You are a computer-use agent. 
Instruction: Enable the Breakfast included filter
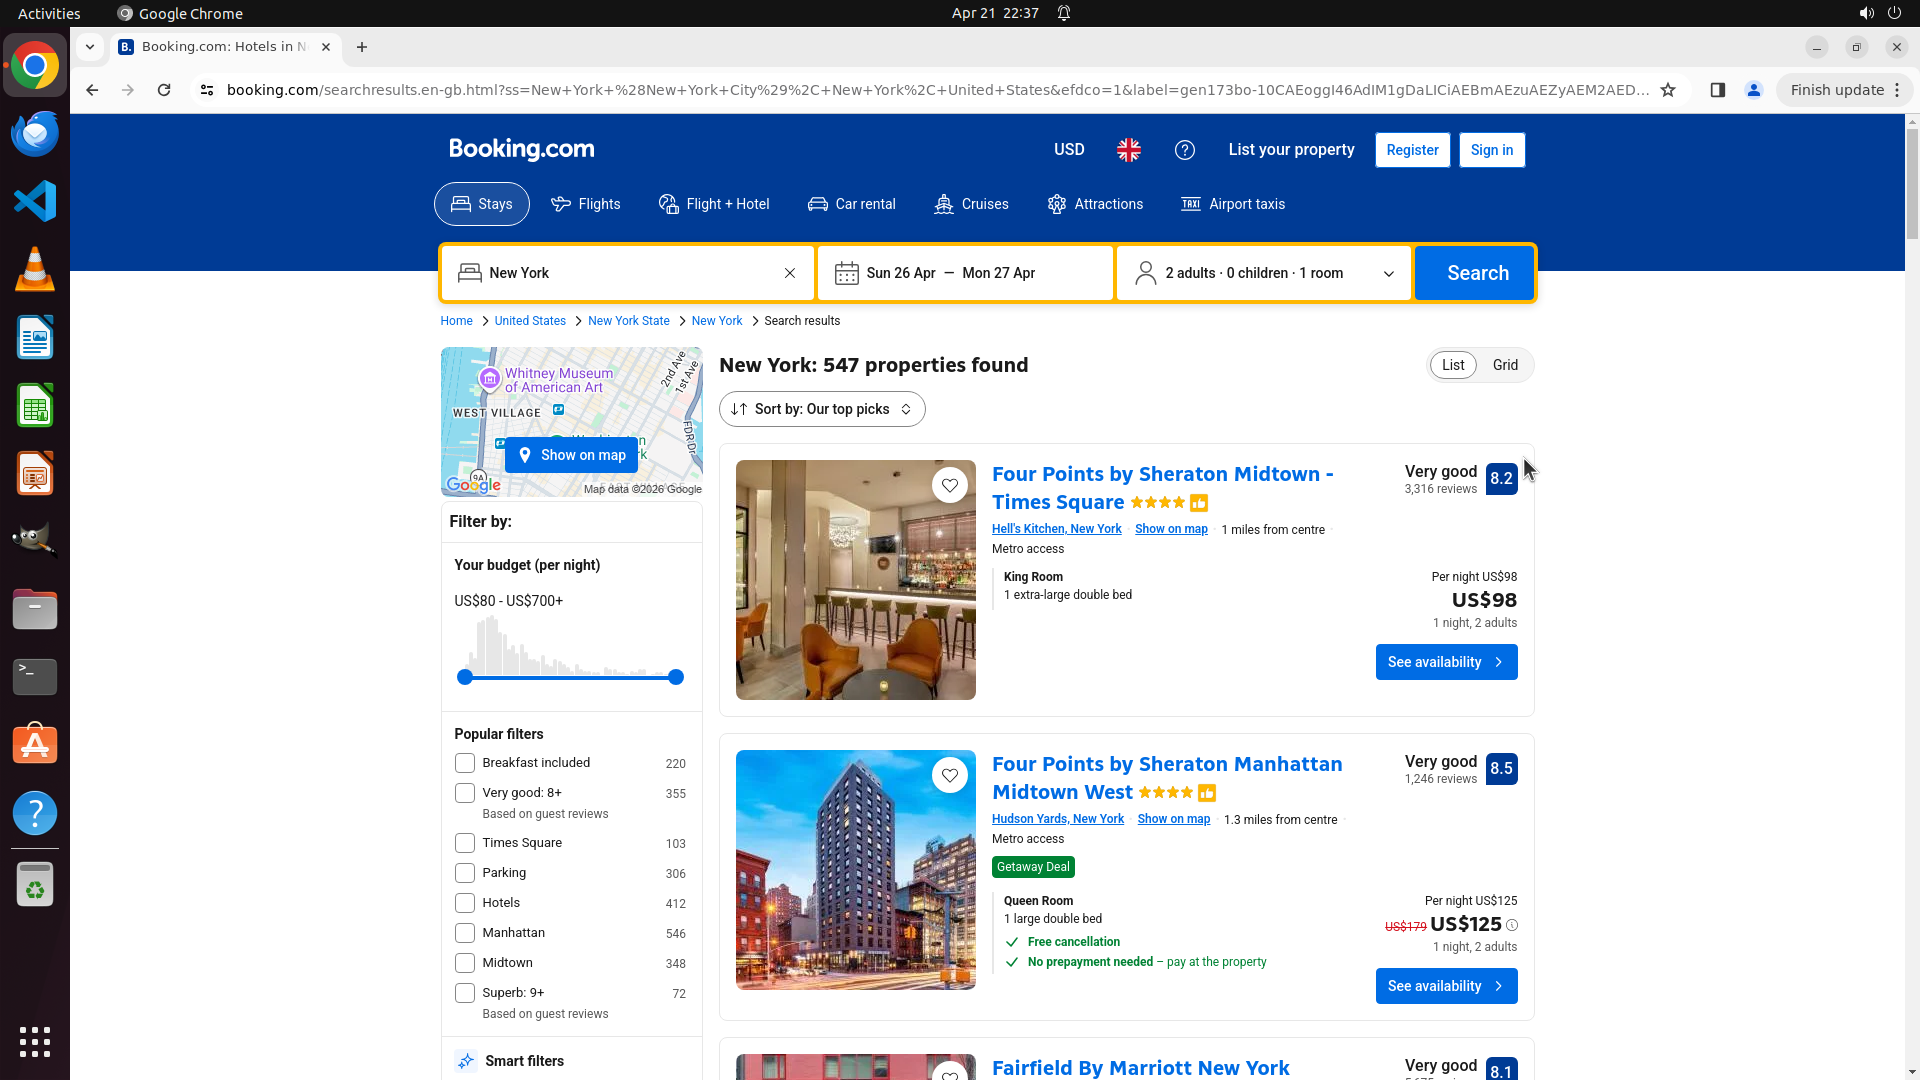465,763
